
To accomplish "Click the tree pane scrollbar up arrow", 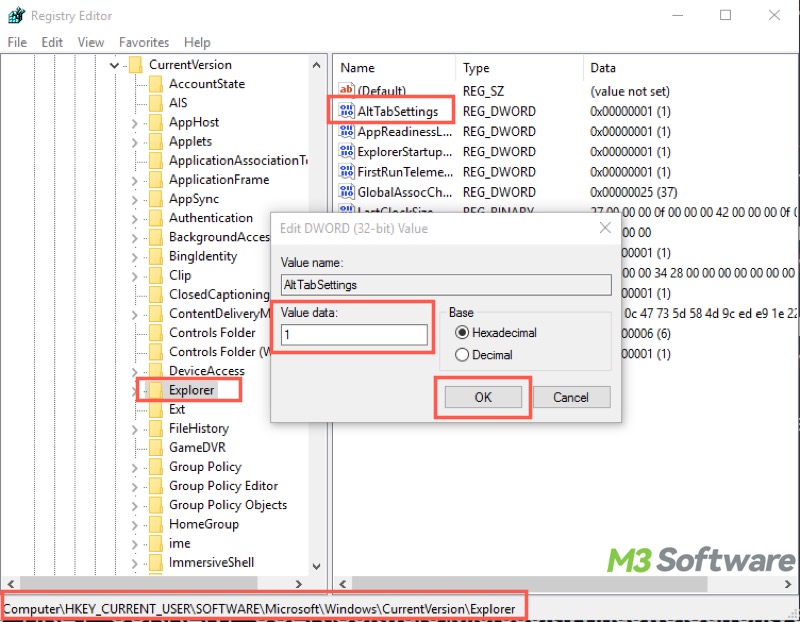I will (316, 65).
